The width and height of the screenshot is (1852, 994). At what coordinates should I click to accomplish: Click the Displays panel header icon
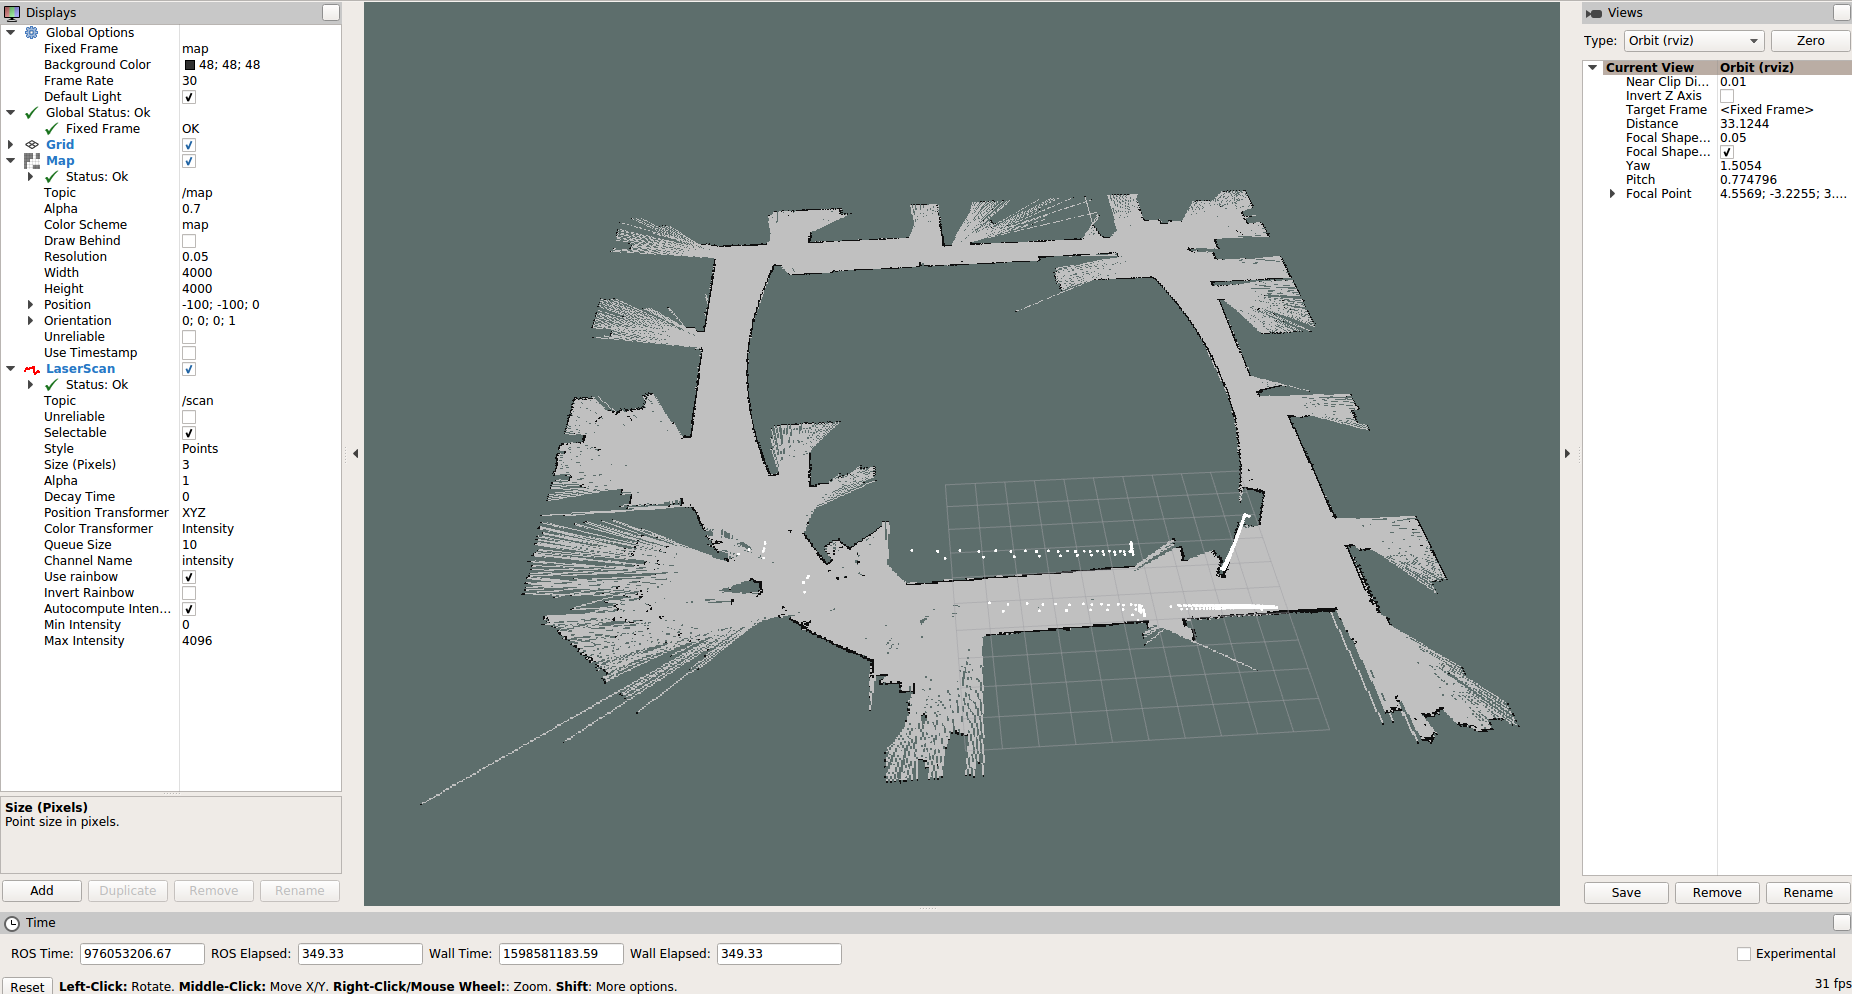pyautogui.click(x=12, y=12)
